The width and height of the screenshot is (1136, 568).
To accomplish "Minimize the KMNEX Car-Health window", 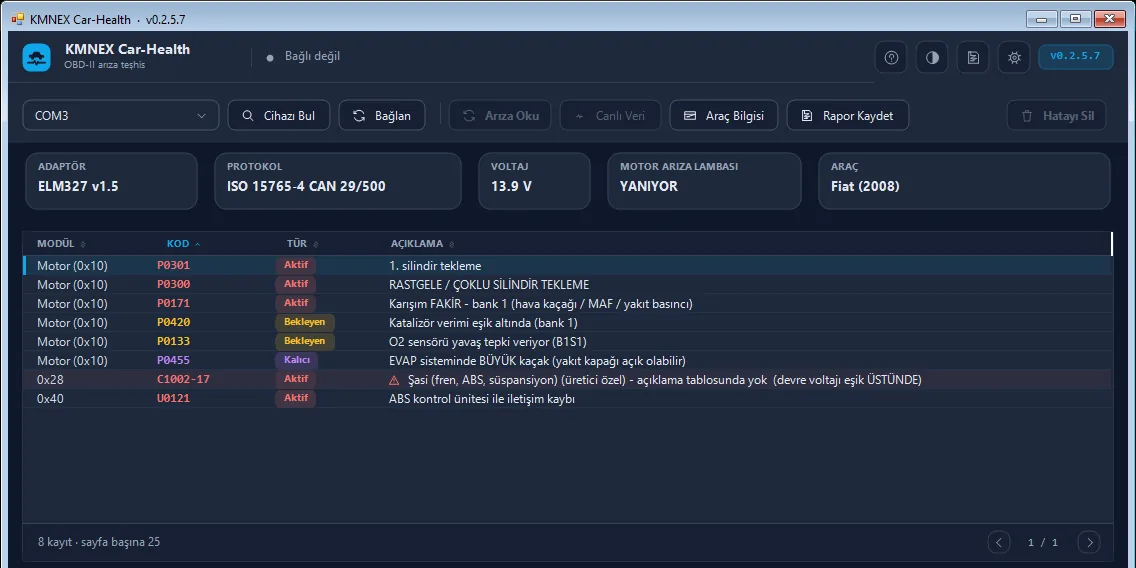I will pyautogui.click(x=1043, y=19).
